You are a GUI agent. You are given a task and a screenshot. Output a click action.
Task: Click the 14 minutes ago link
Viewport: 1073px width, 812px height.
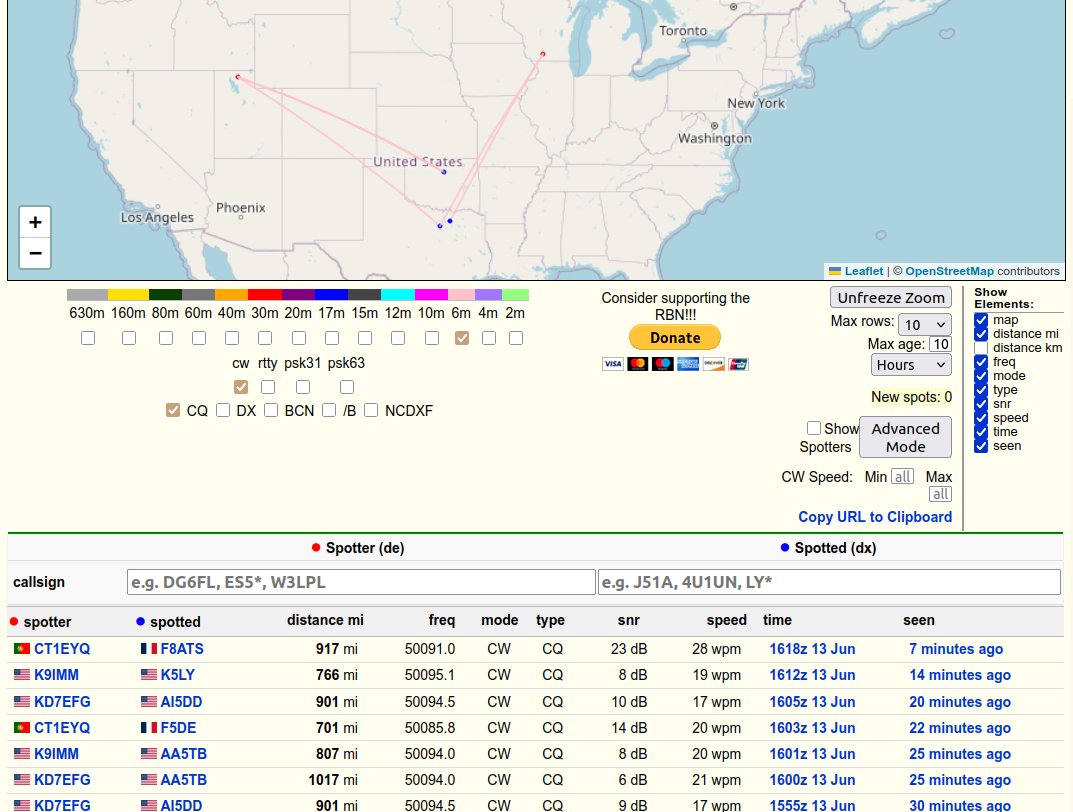click(x=959, y=675)
